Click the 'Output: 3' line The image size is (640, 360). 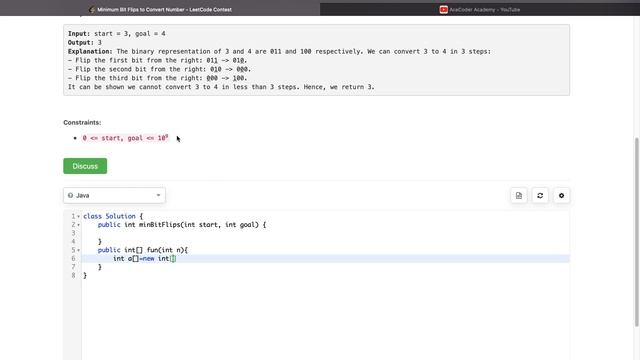[x=85, y=42]
